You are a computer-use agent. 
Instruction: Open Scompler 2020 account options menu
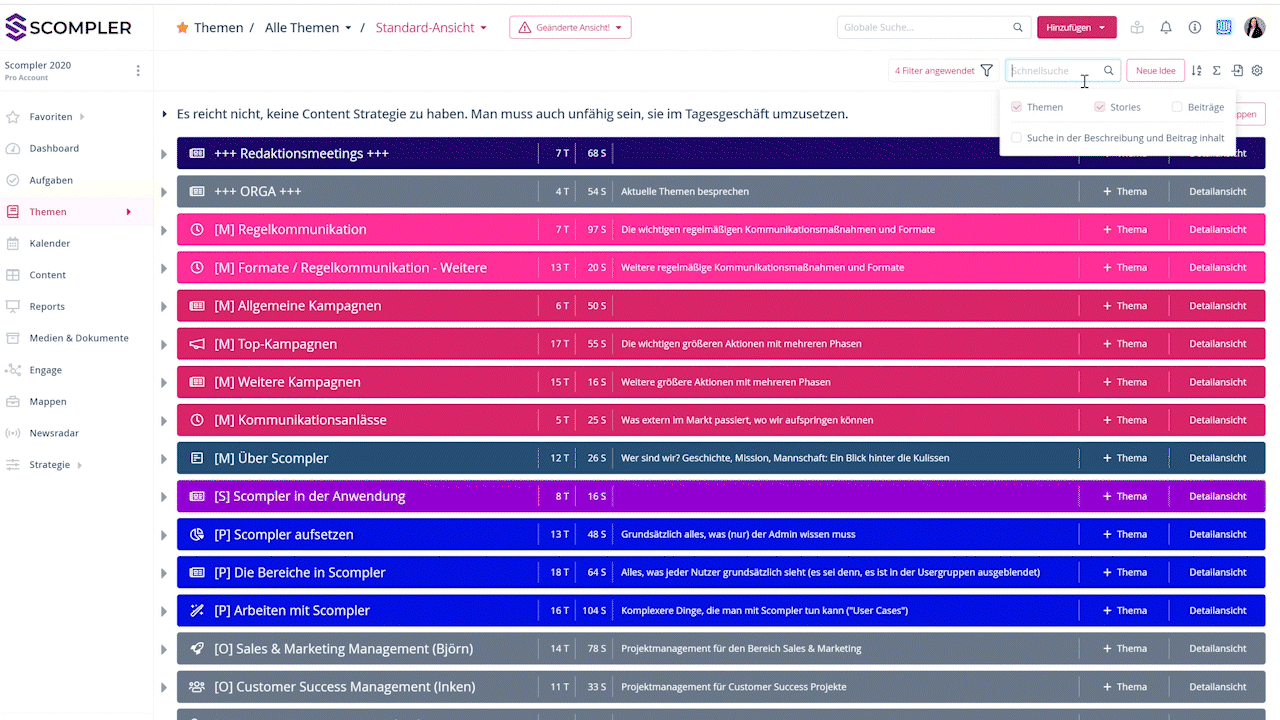click(138, 71)
